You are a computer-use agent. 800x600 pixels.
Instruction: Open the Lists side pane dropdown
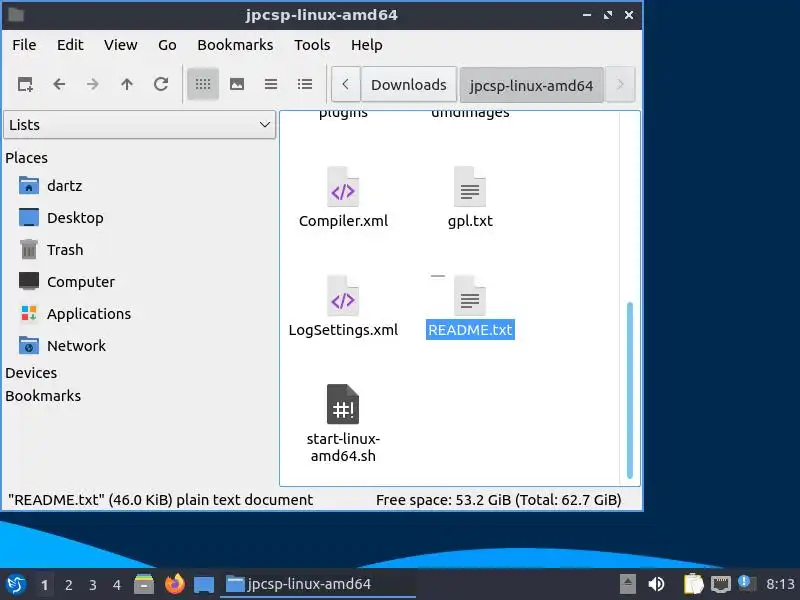[139, 124]
